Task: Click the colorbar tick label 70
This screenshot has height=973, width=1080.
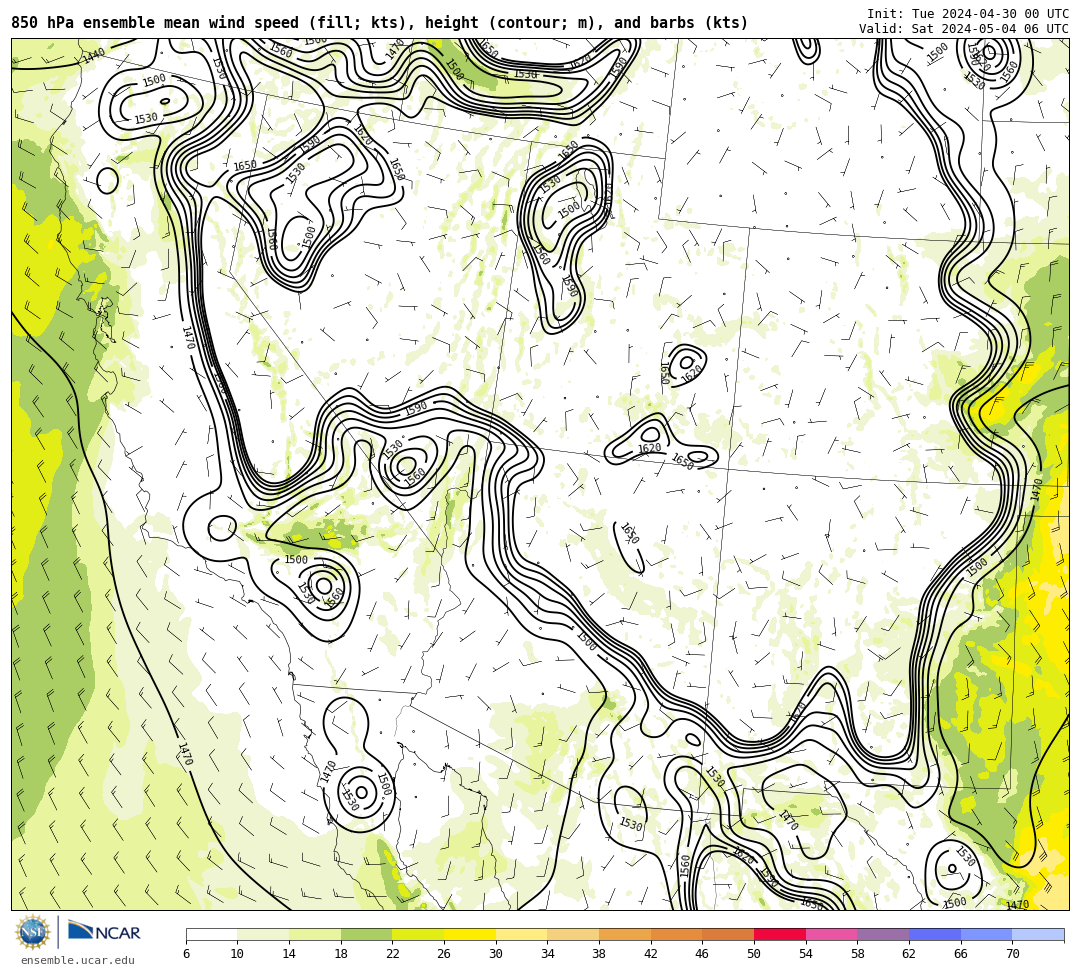Action: 1012,954
